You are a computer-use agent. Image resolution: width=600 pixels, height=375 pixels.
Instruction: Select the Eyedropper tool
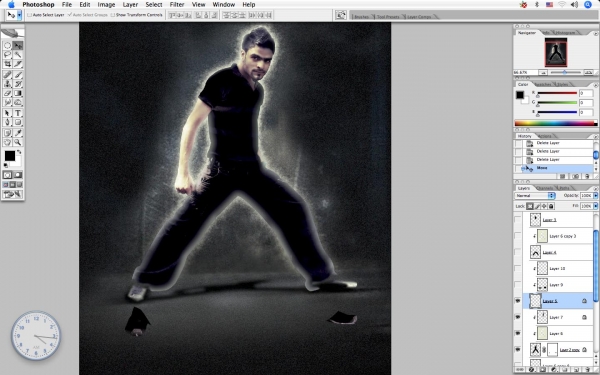click(x=18, y=133)
